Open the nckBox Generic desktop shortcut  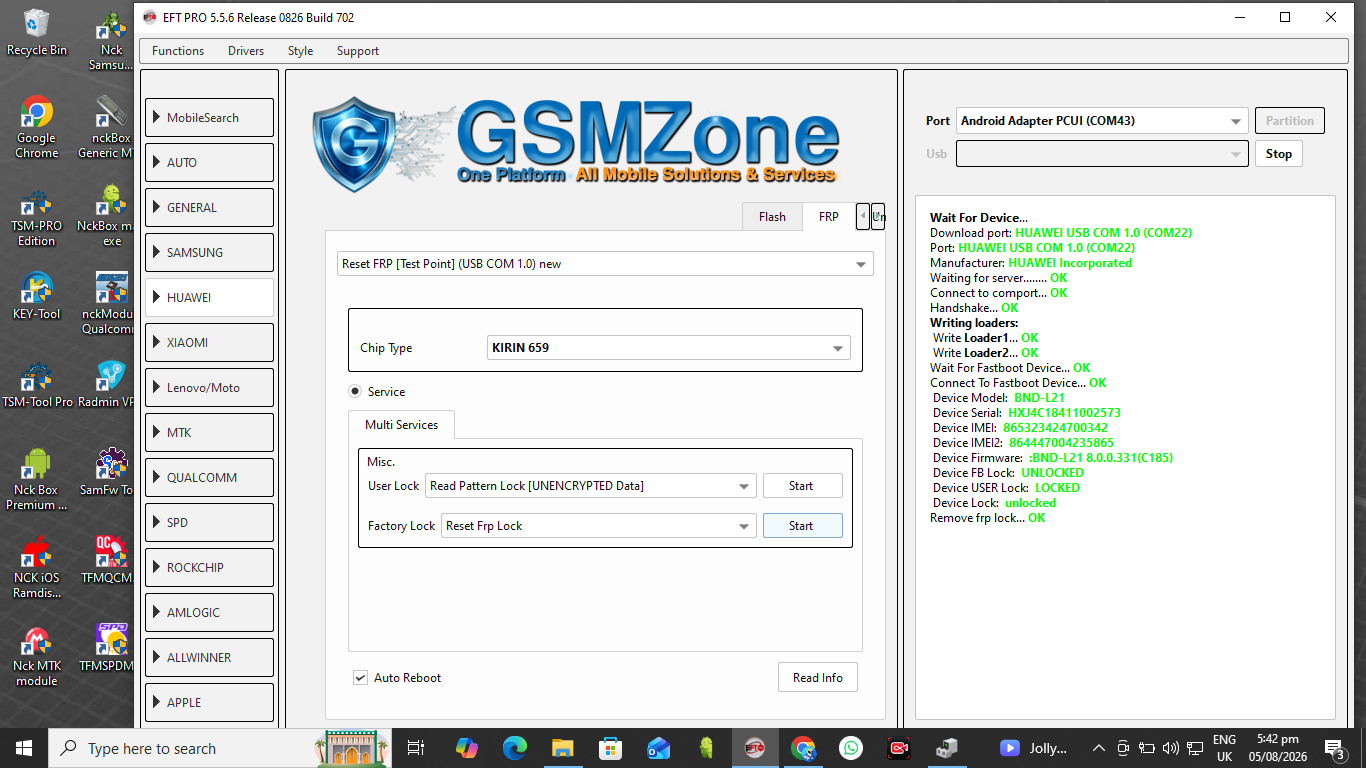click(x=106, y=128)
